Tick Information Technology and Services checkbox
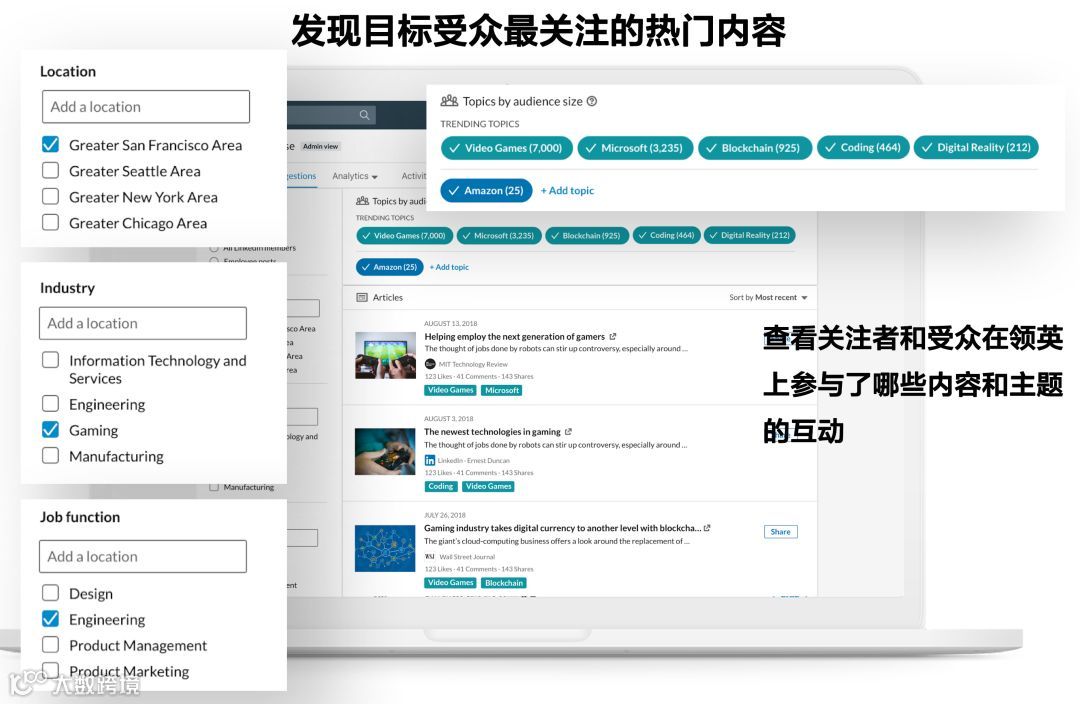The height and width of the screenshot is (704, 1080). 50,360
